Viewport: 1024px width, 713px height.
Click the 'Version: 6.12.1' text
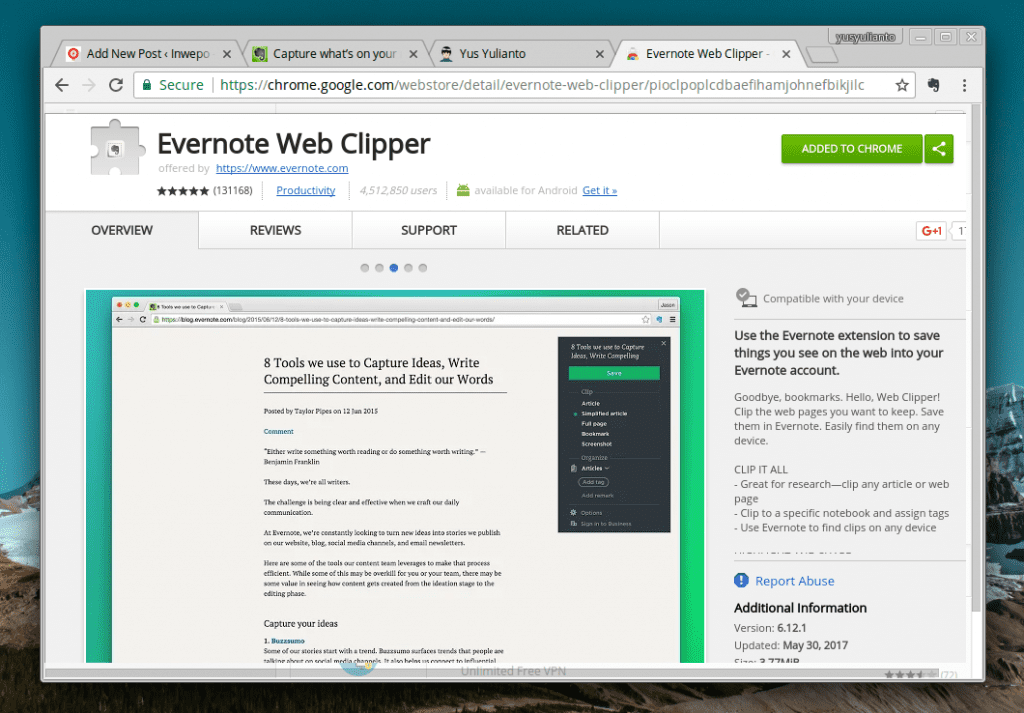[770, 627]
